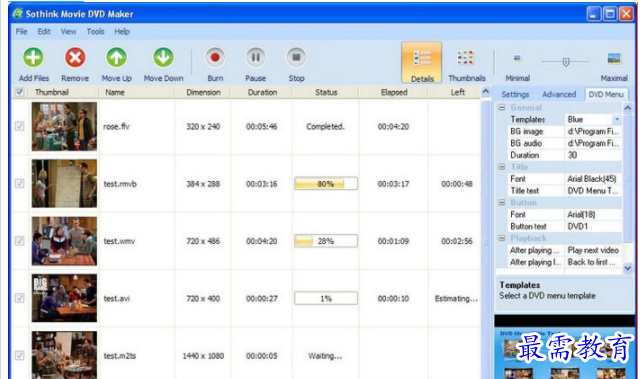
Task: Edit Title Font value Arial Black(45)
Action: click(593, 179)
